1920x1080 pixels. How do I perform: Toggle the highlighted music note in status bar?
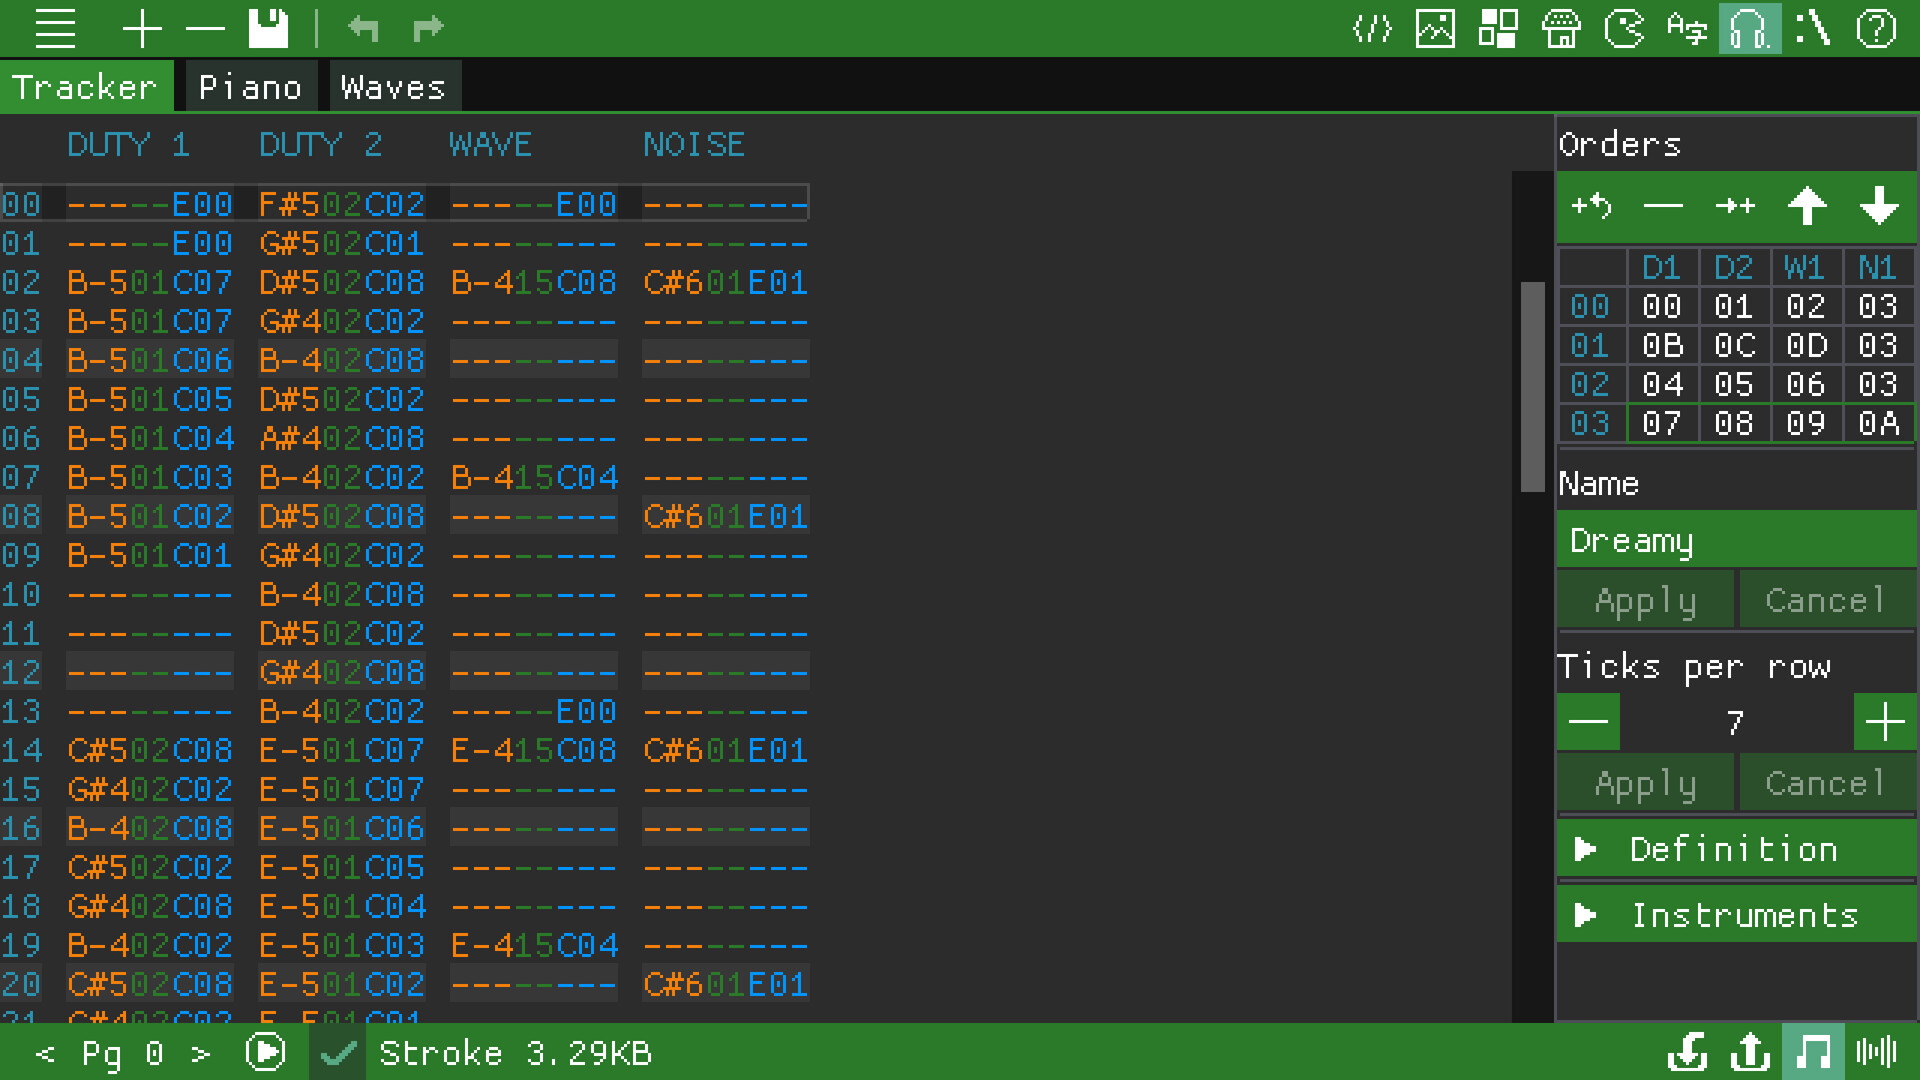click(x=1815, y=1052)
